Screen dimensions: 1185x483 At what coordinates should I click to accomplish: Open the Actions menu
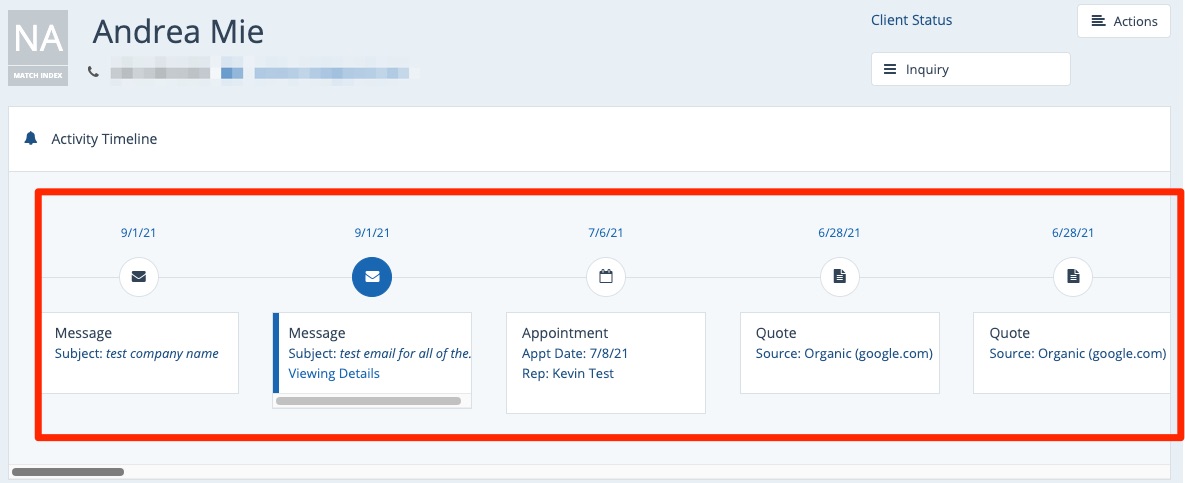(1123, 21)
